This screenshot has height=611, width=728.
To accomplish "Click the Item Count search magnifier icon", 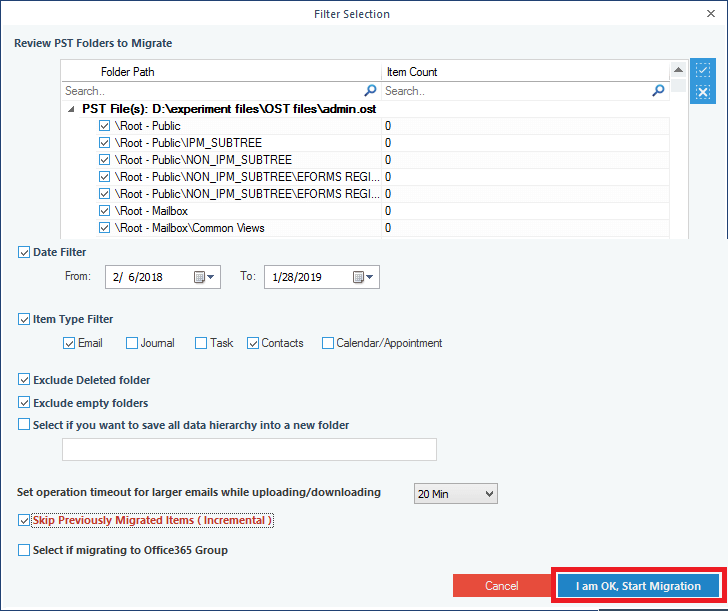I will 658,91.
